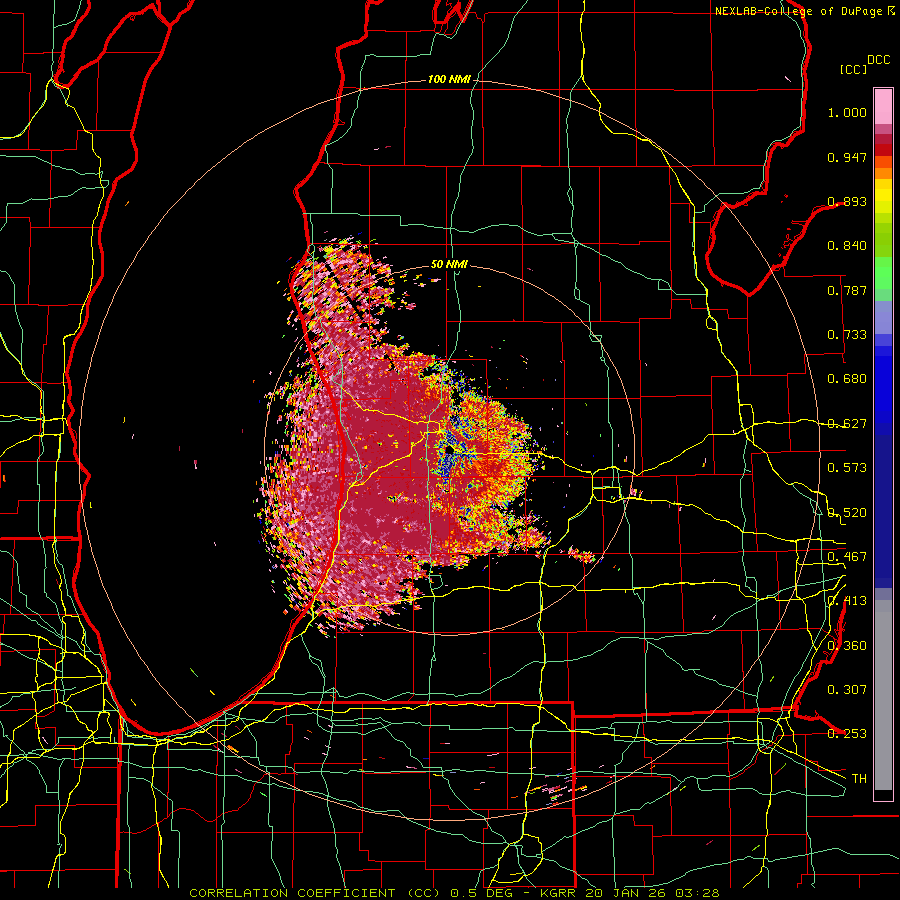Click the 0.840 color scale label
The image size is (900, 900).
847,246
